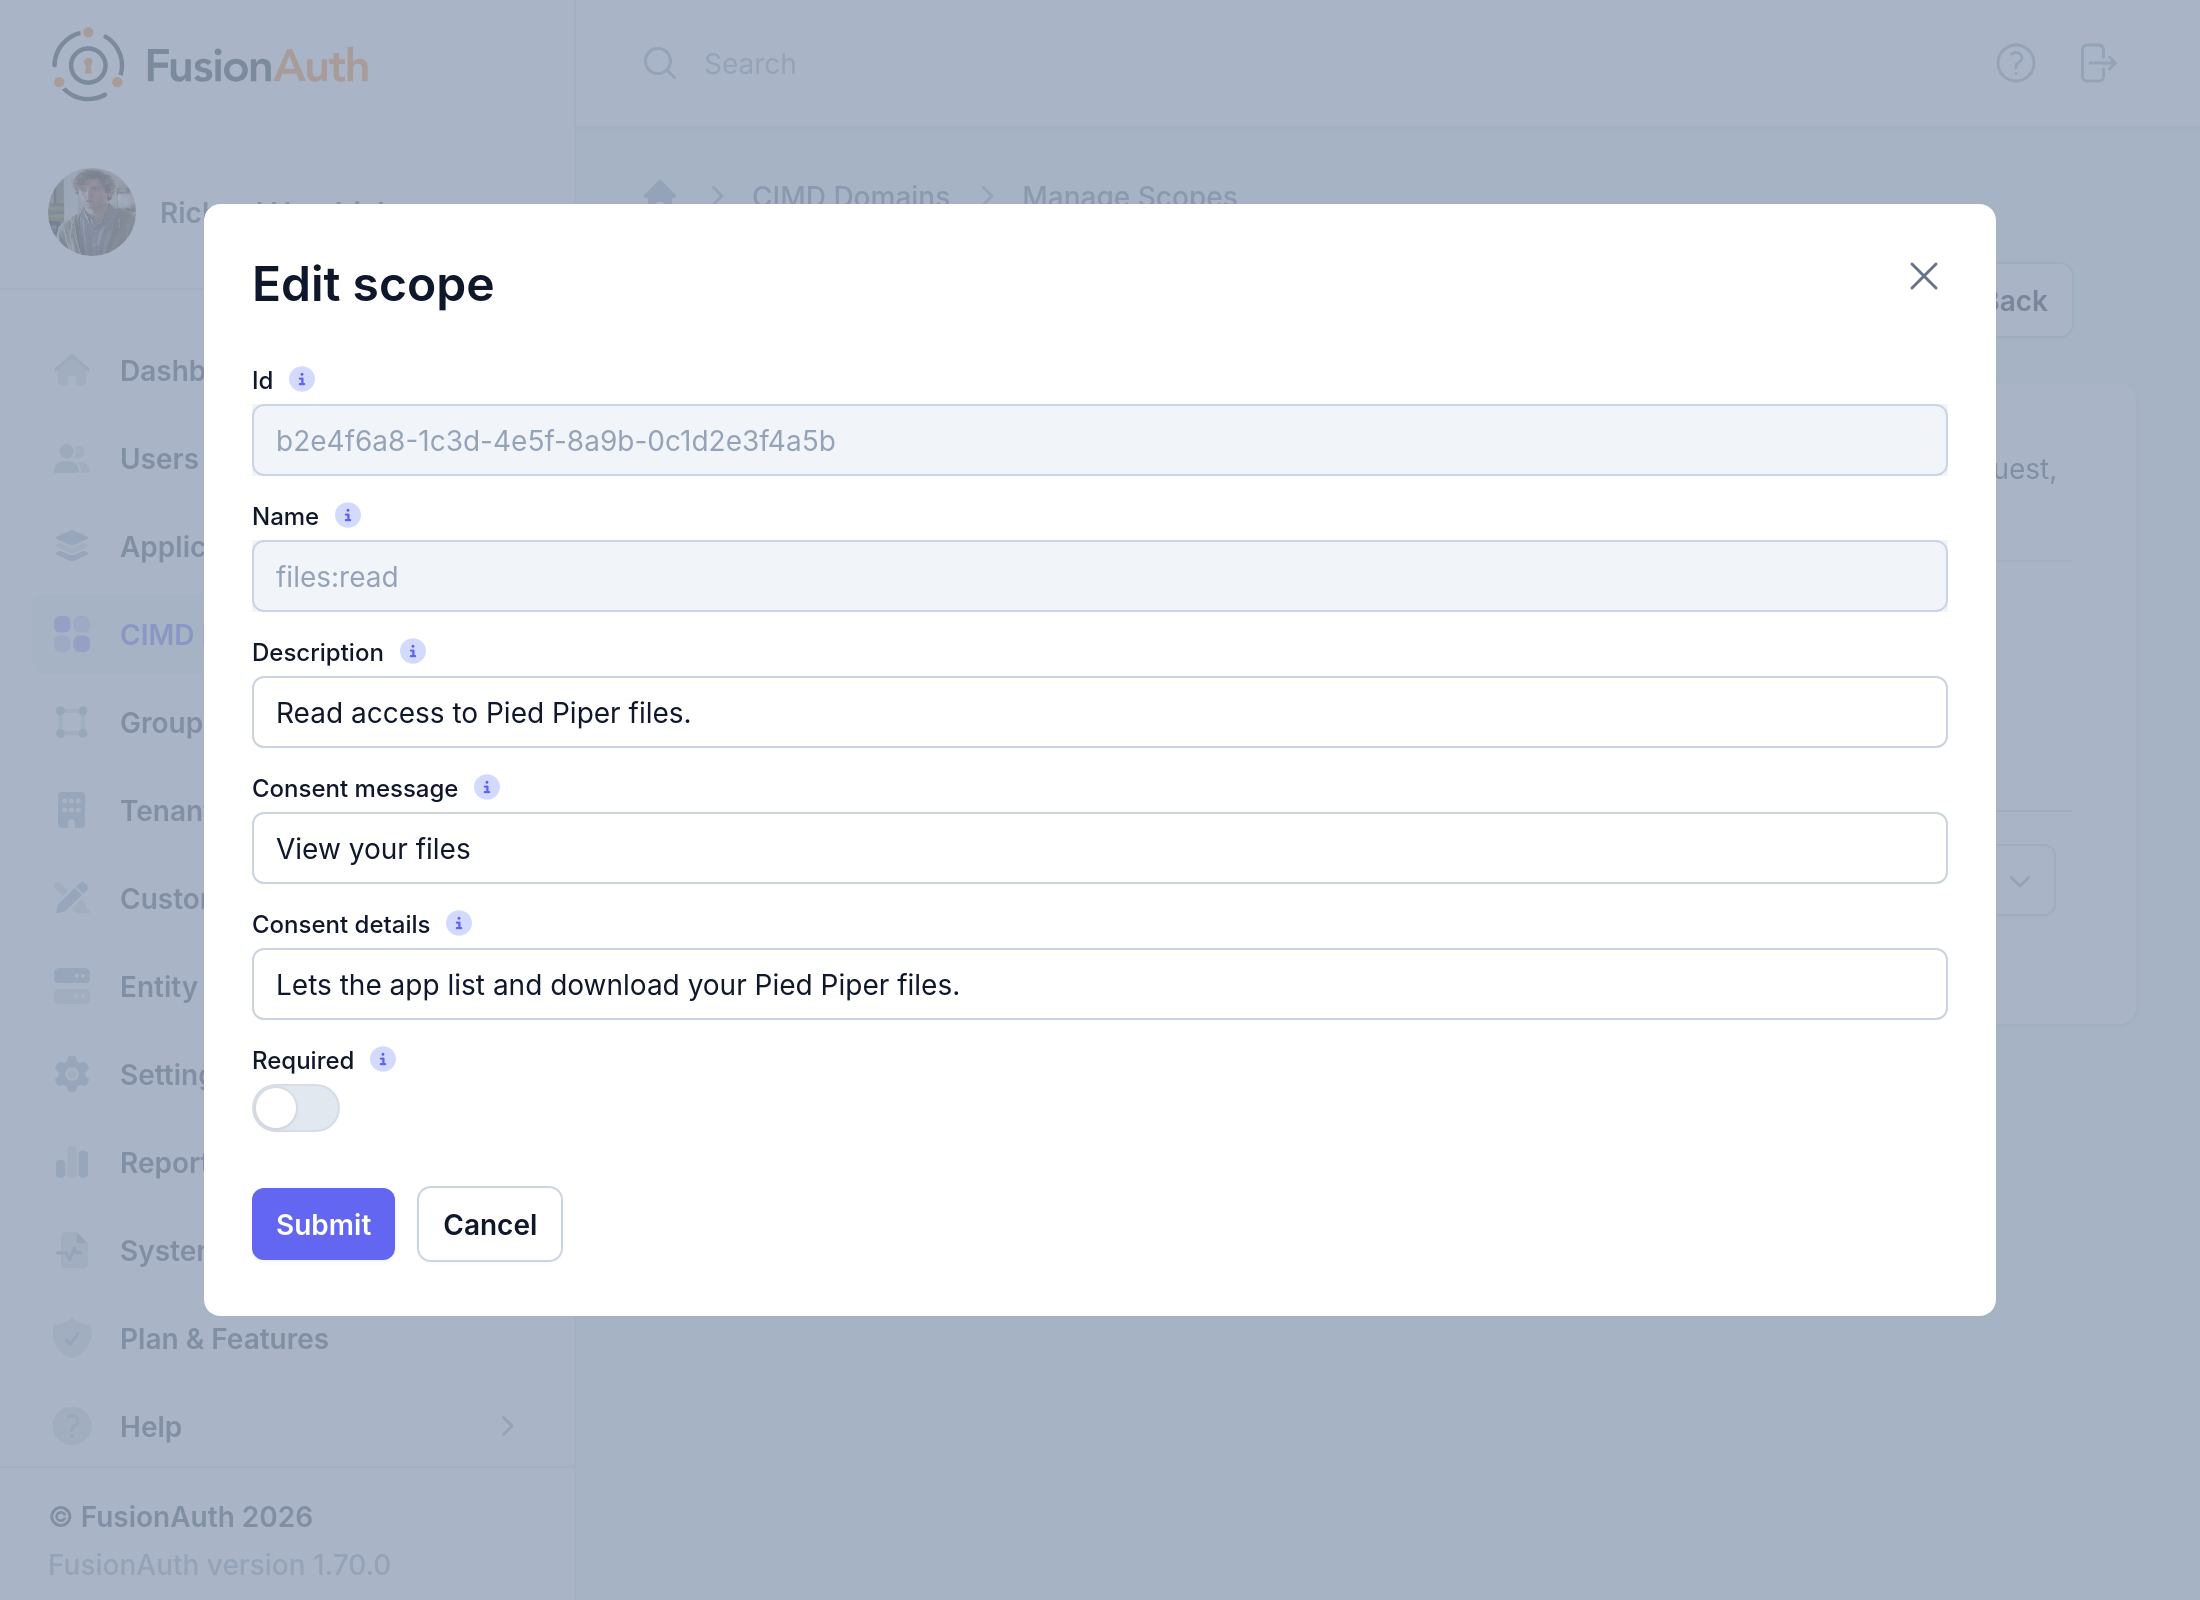Click the logout icon in header
Viewport: 2200px width, 1600px height.
(x=2098, y=64)
